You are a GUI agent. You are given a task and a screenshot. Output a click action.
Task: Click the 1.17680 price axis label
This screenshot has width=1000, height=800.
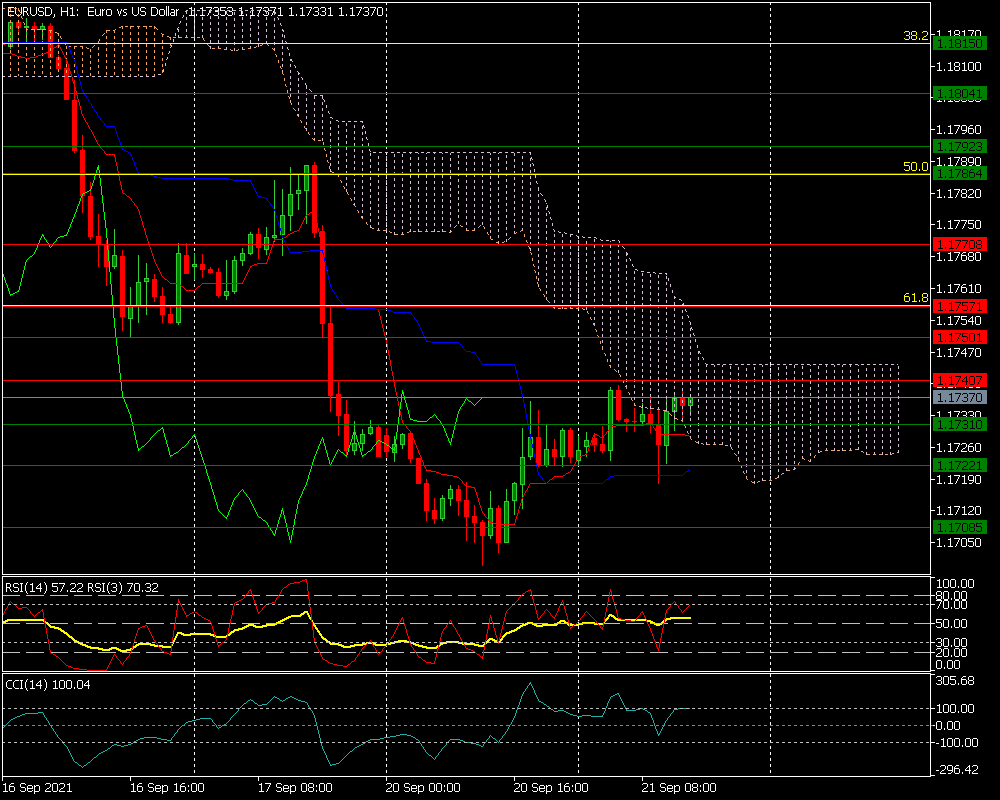[x=959, y=256]
